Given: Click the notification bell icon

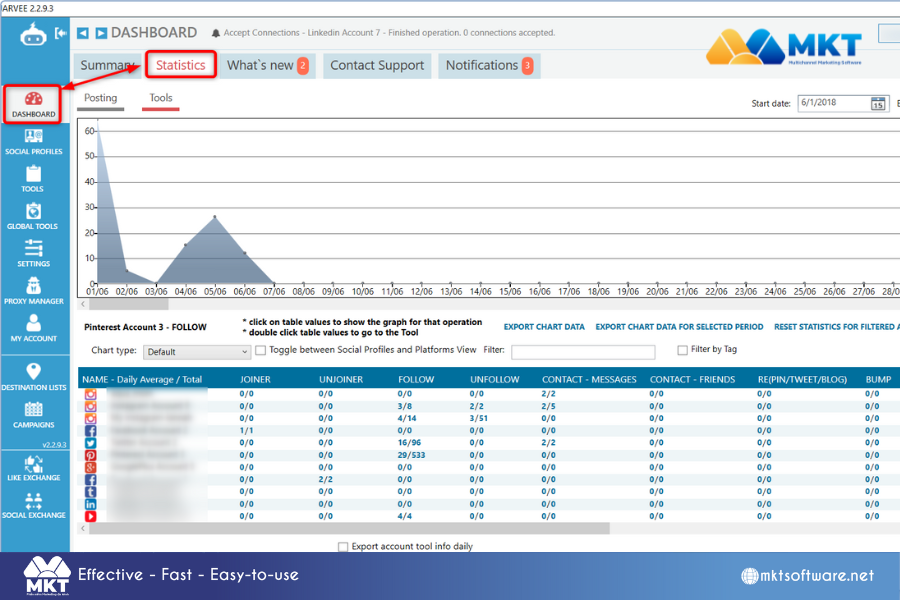Looking at the screenshot, I should click(x=216, y=33).
